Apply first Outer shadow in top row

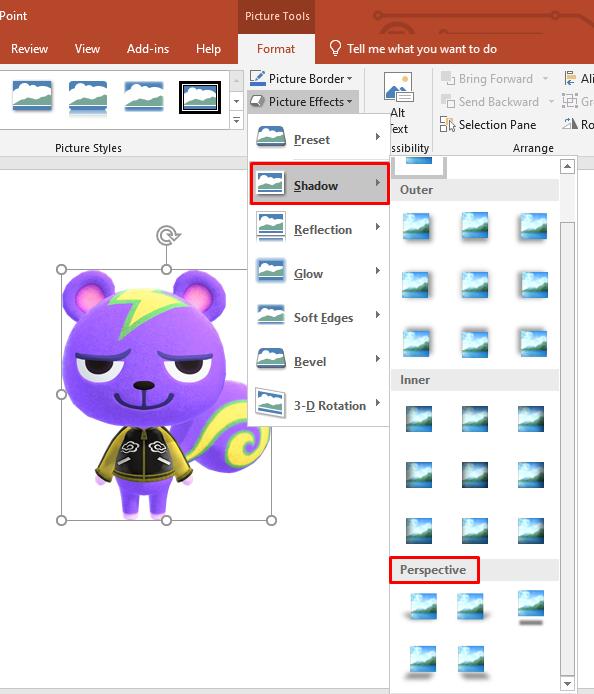417,226
